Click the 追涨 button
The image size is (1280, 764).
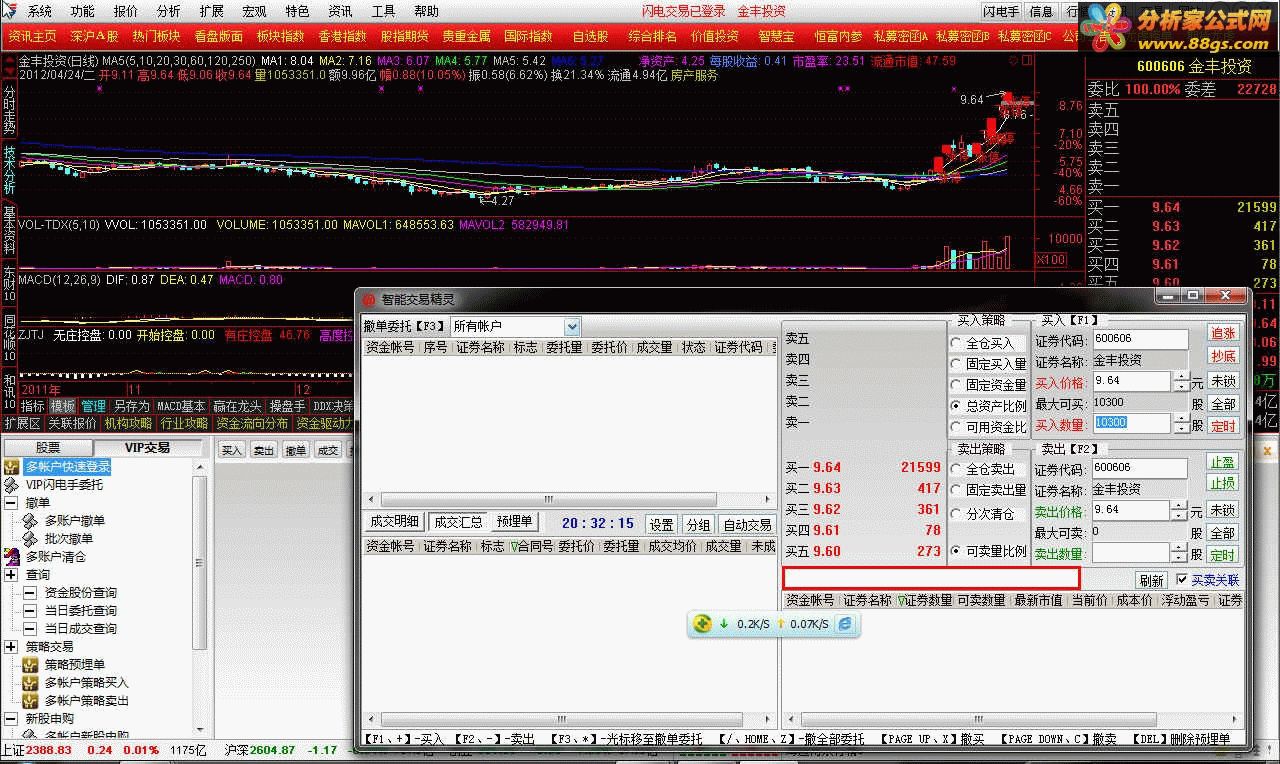[1223, 333]
